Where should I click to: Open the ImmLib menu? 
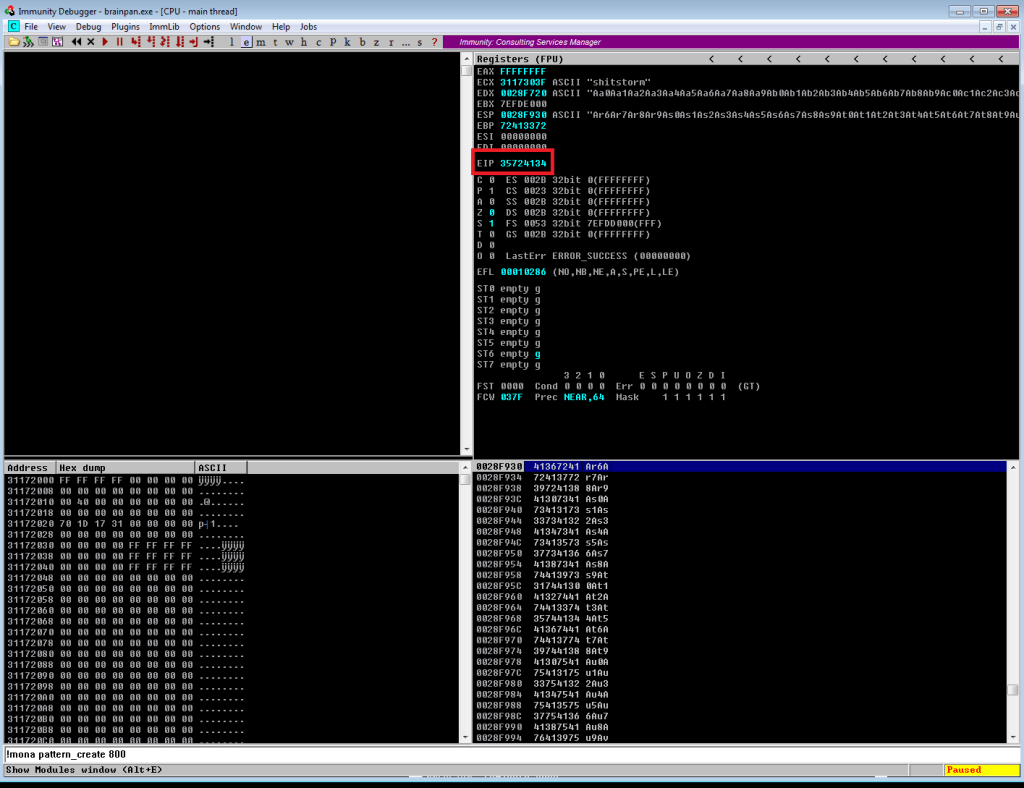tap(164, 26)
